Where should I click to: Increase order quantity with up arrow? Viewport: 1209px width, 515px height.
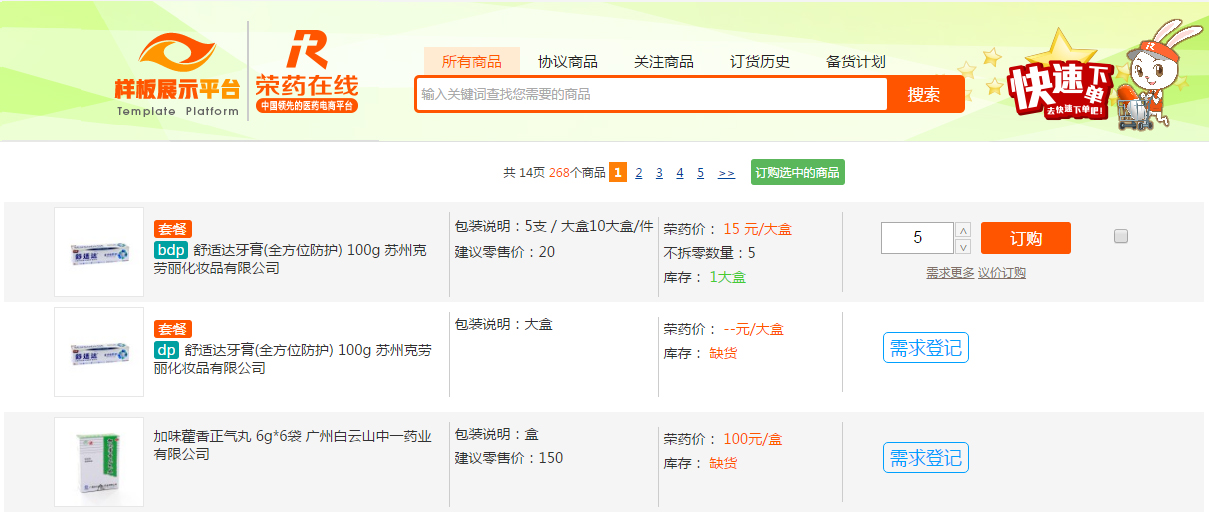963,230
